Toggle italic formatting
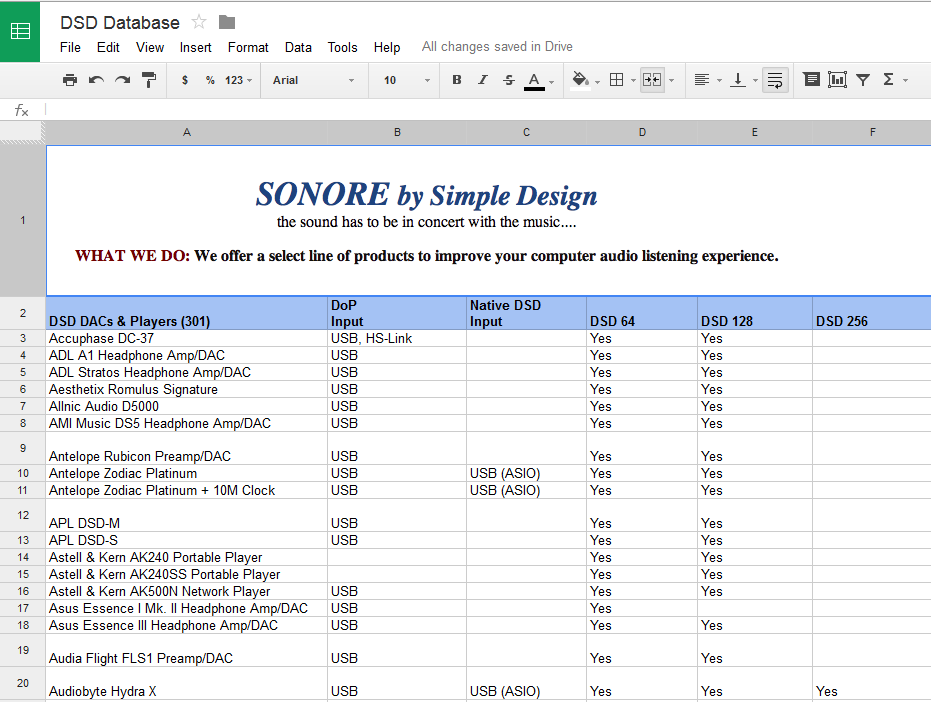Image resolution: width=931 pixels, height=702 pixels. (x=483, y=80)
